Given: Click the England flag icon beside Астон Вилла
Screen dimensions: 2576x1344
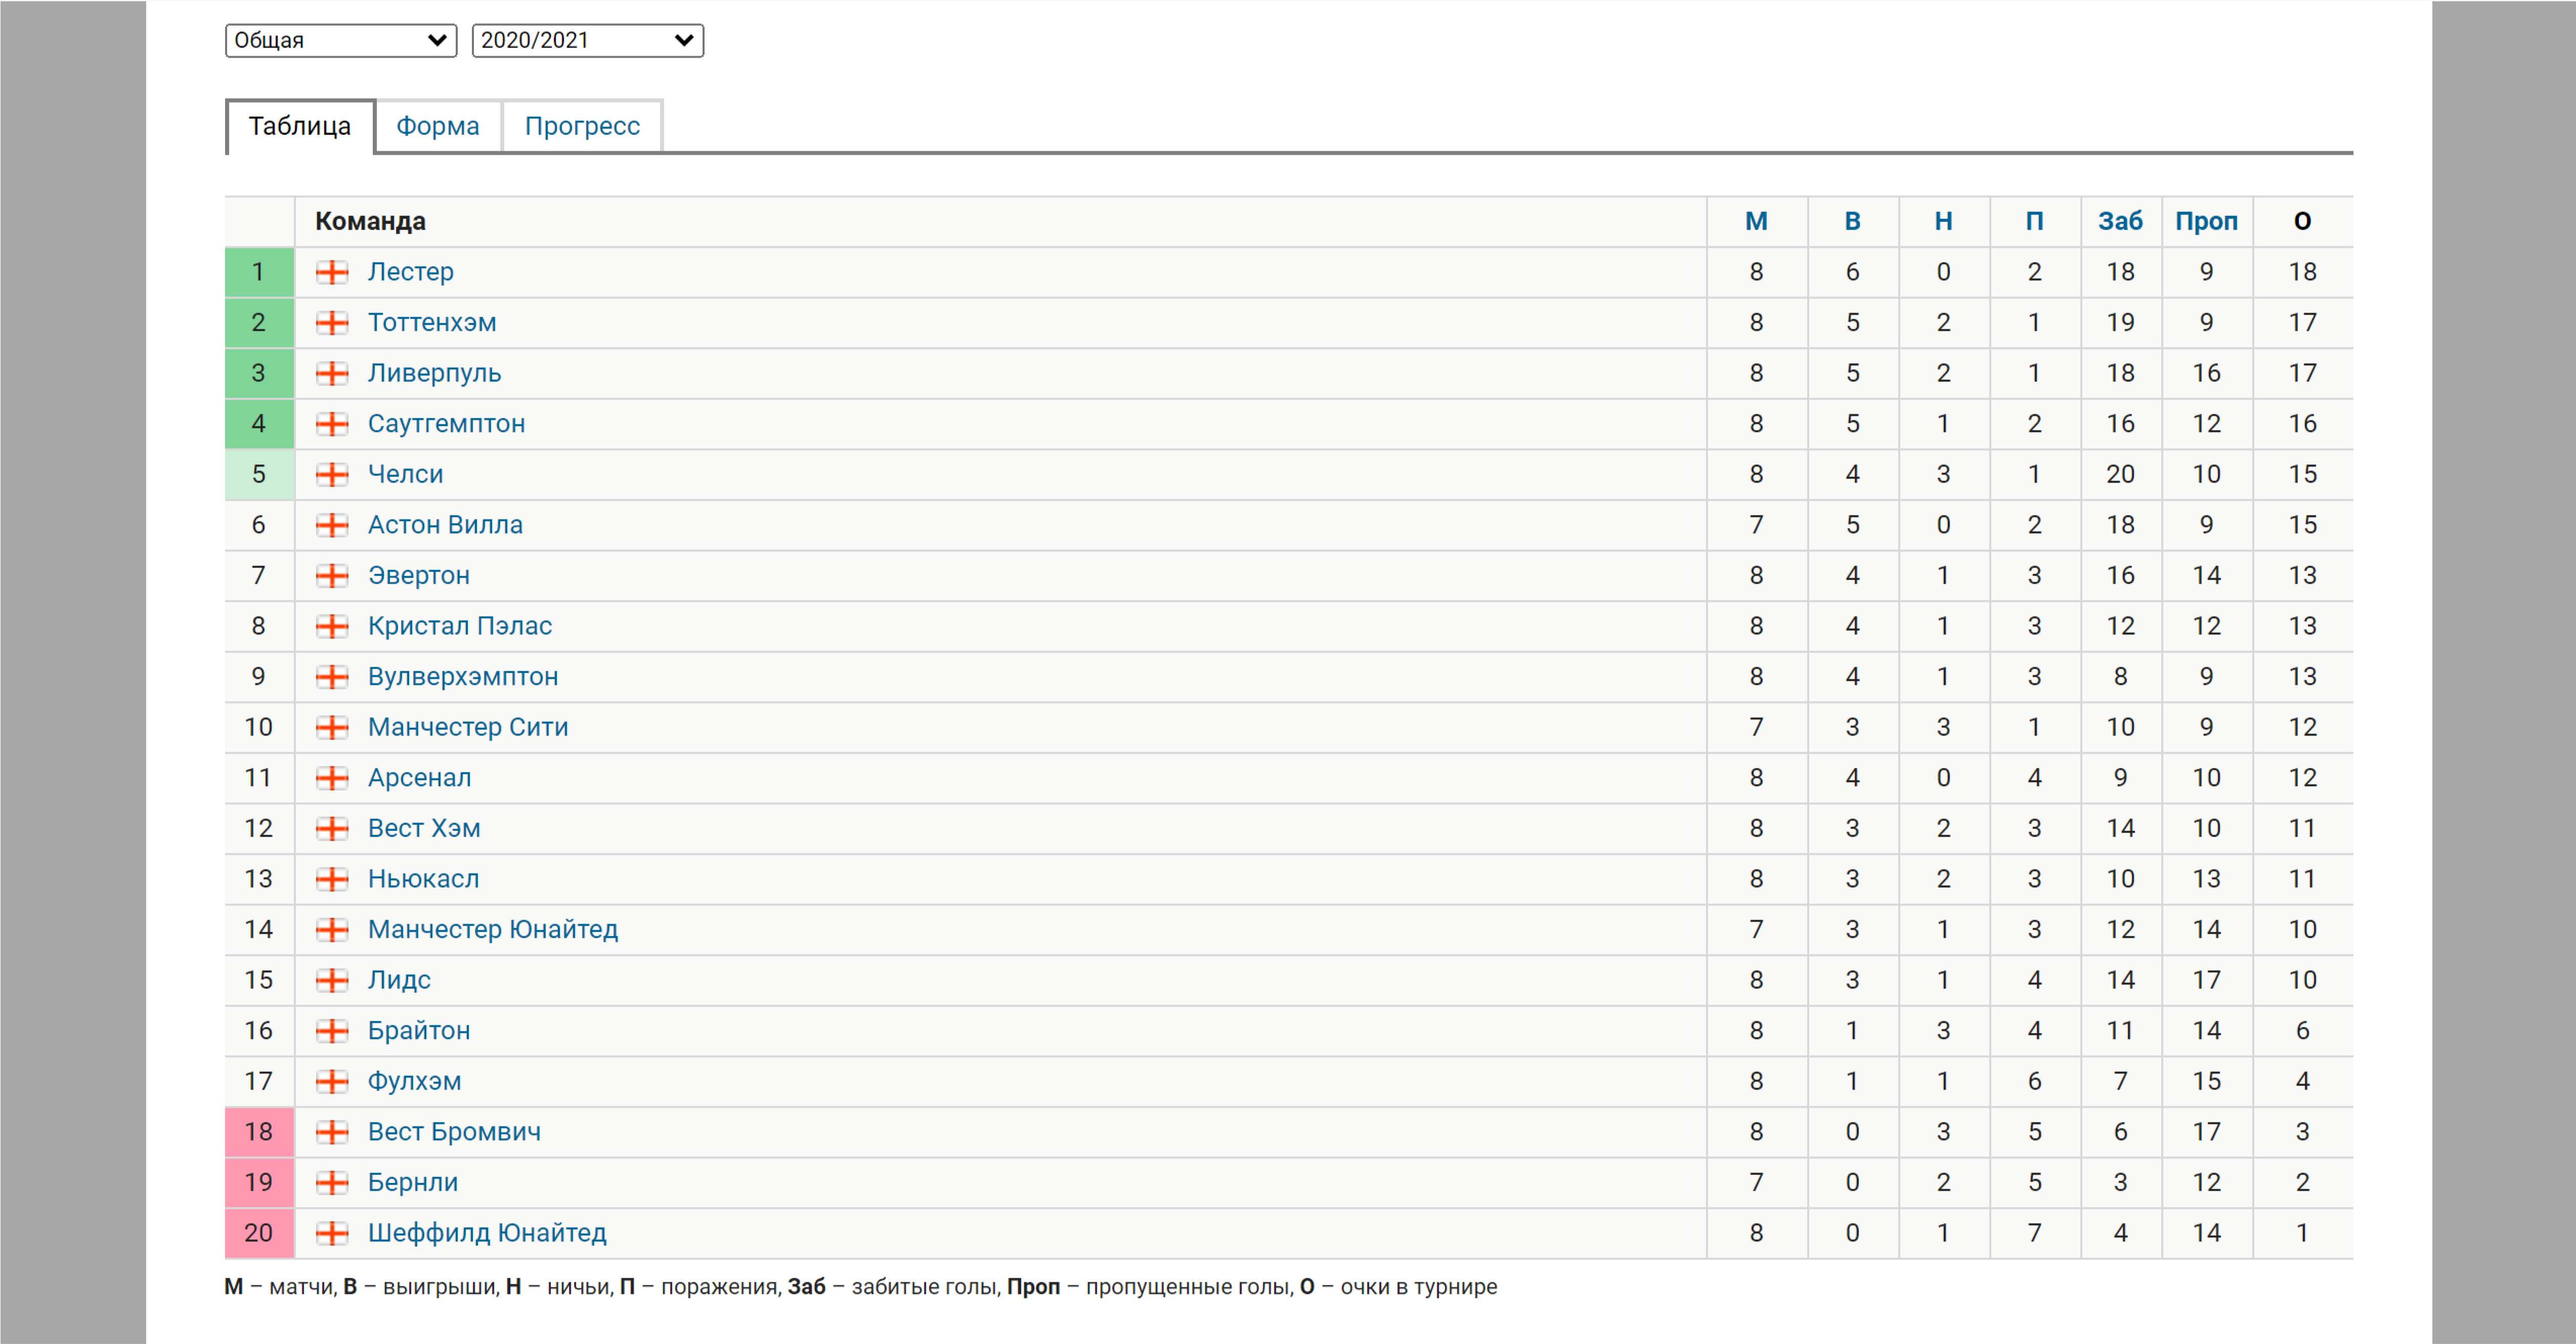Looking at the screenshot, I should point(332,525).
